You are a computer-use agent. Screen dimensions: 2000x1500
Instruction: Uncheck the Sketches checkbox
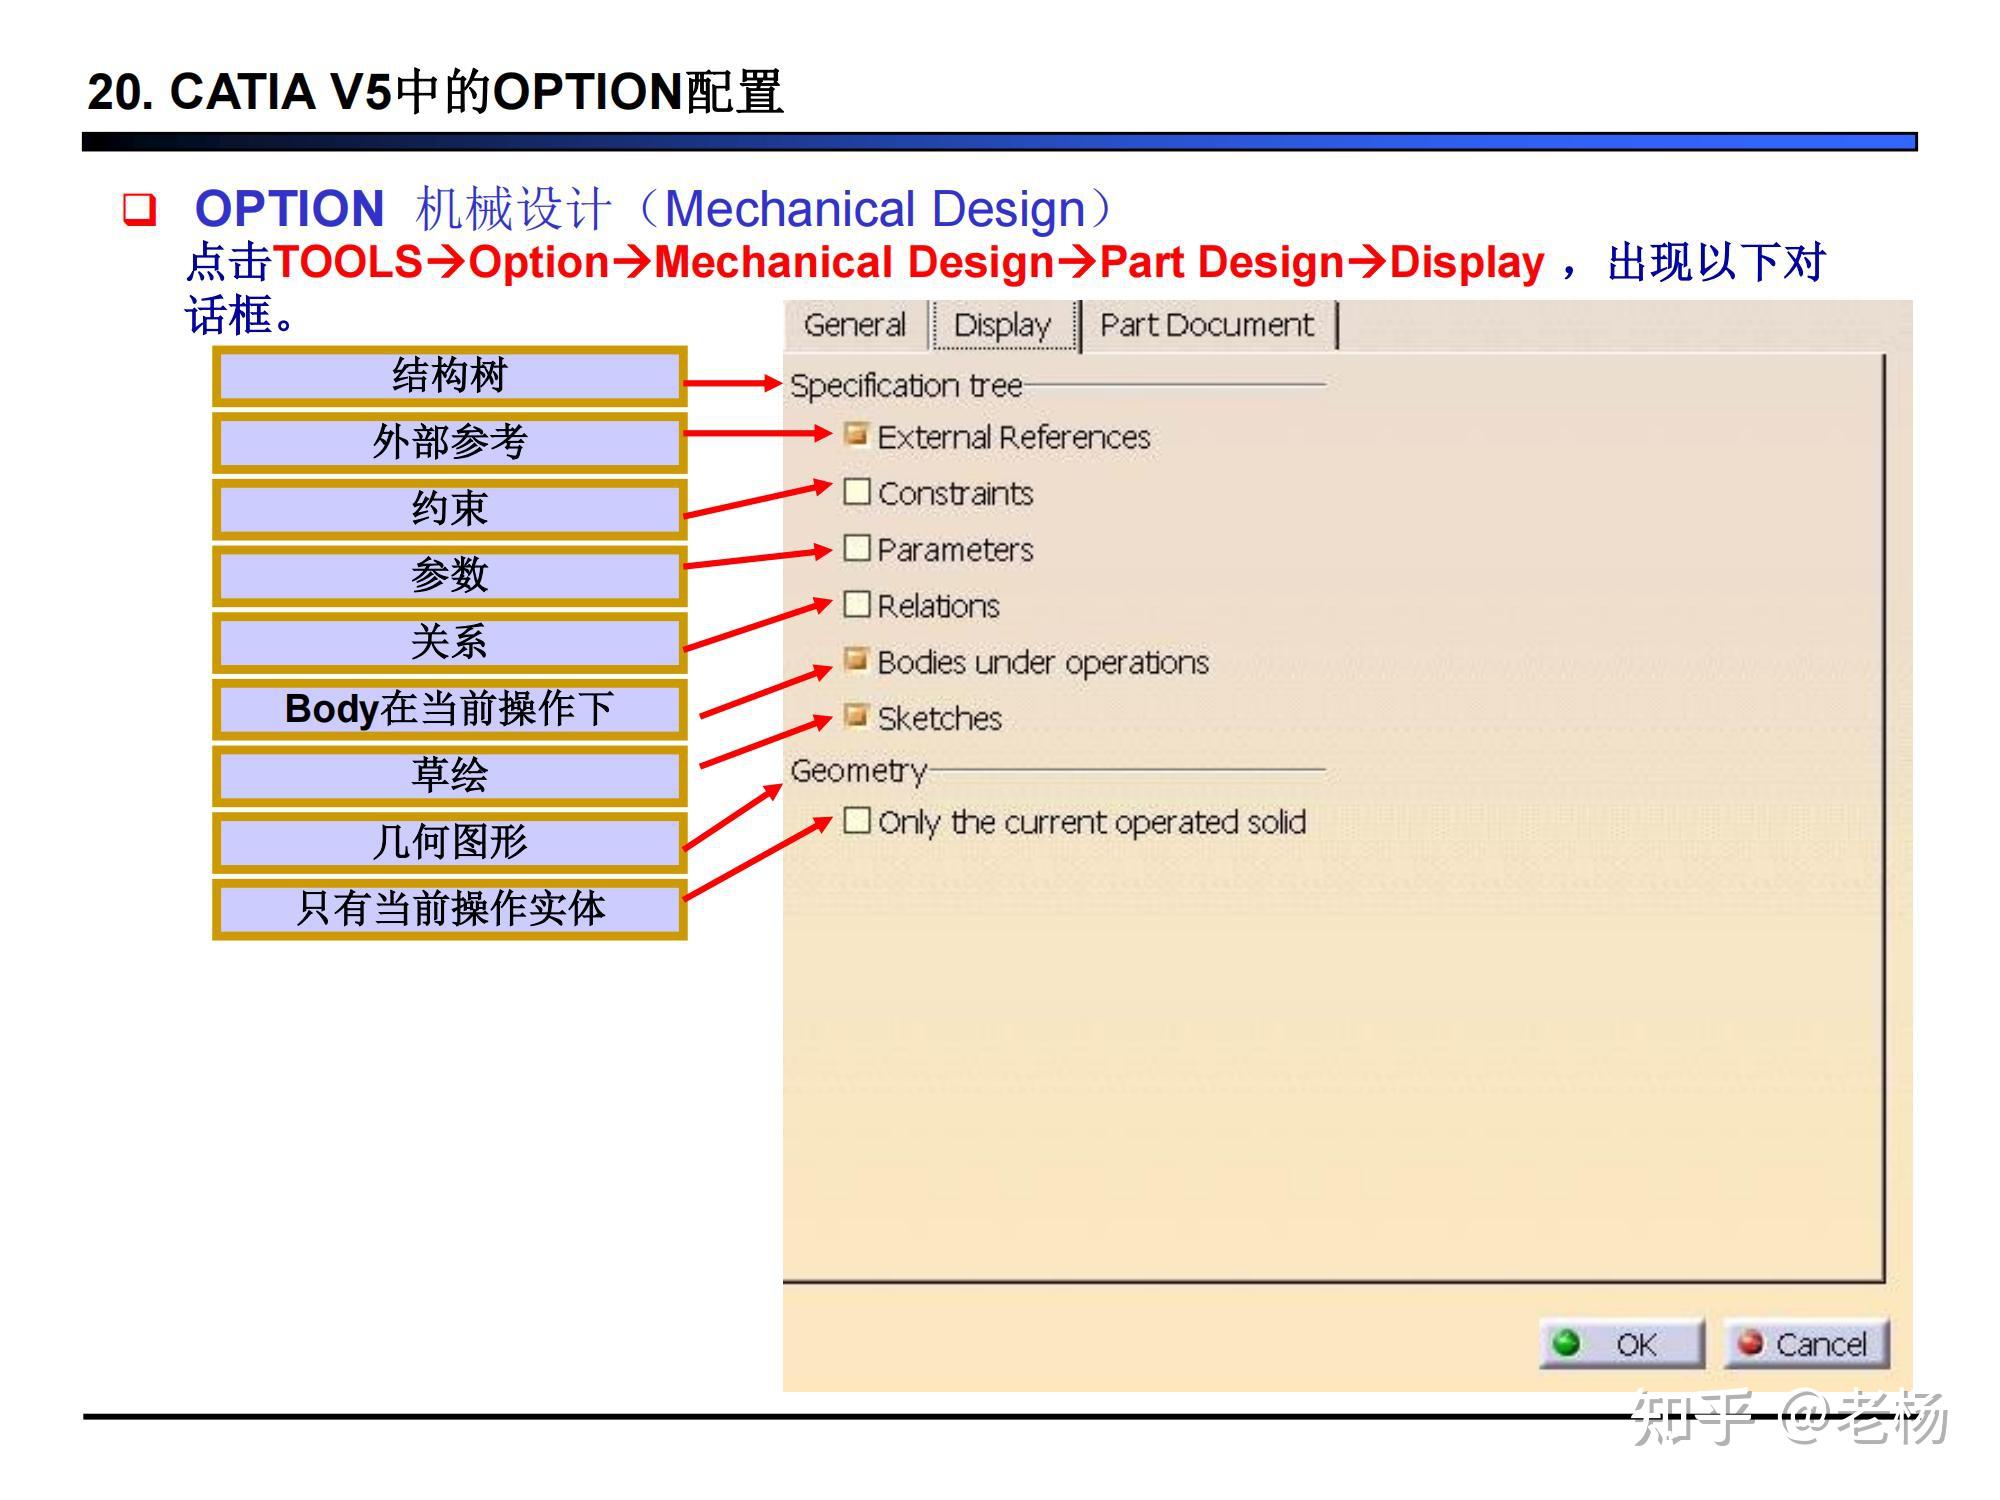[x=856, y=716]
